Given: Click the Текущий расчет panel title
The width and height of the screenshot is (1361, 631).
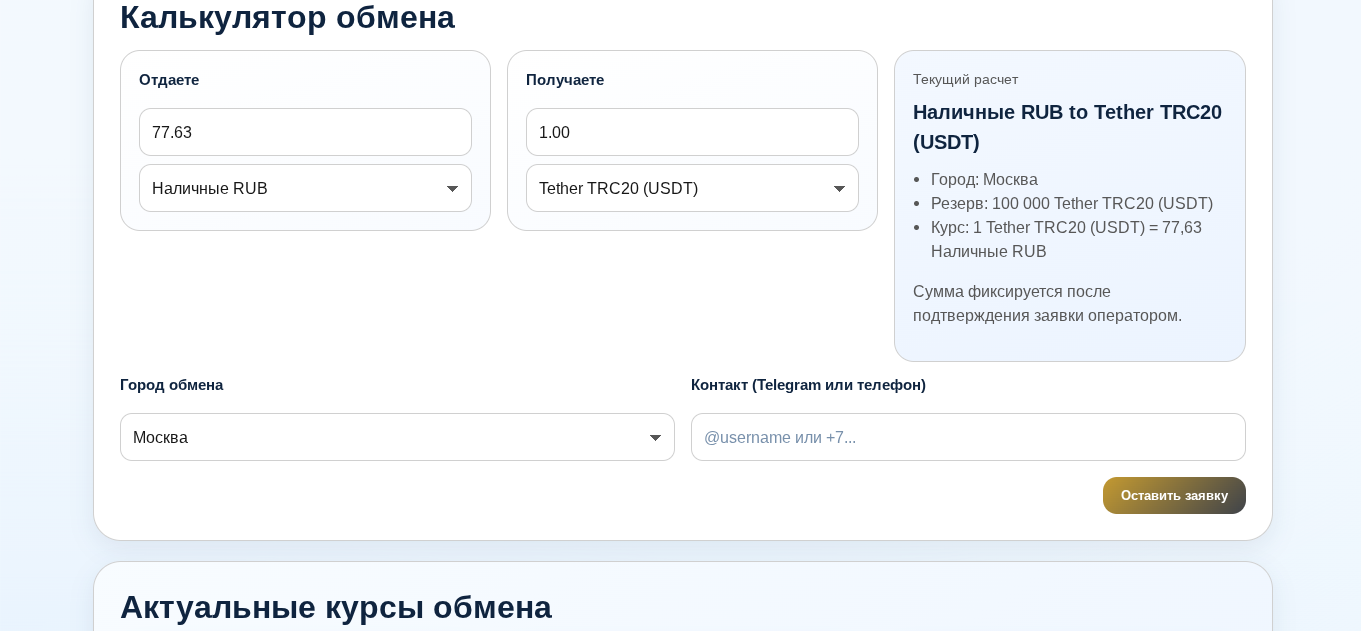Looking at the screenshot, I should coord(965,79).
